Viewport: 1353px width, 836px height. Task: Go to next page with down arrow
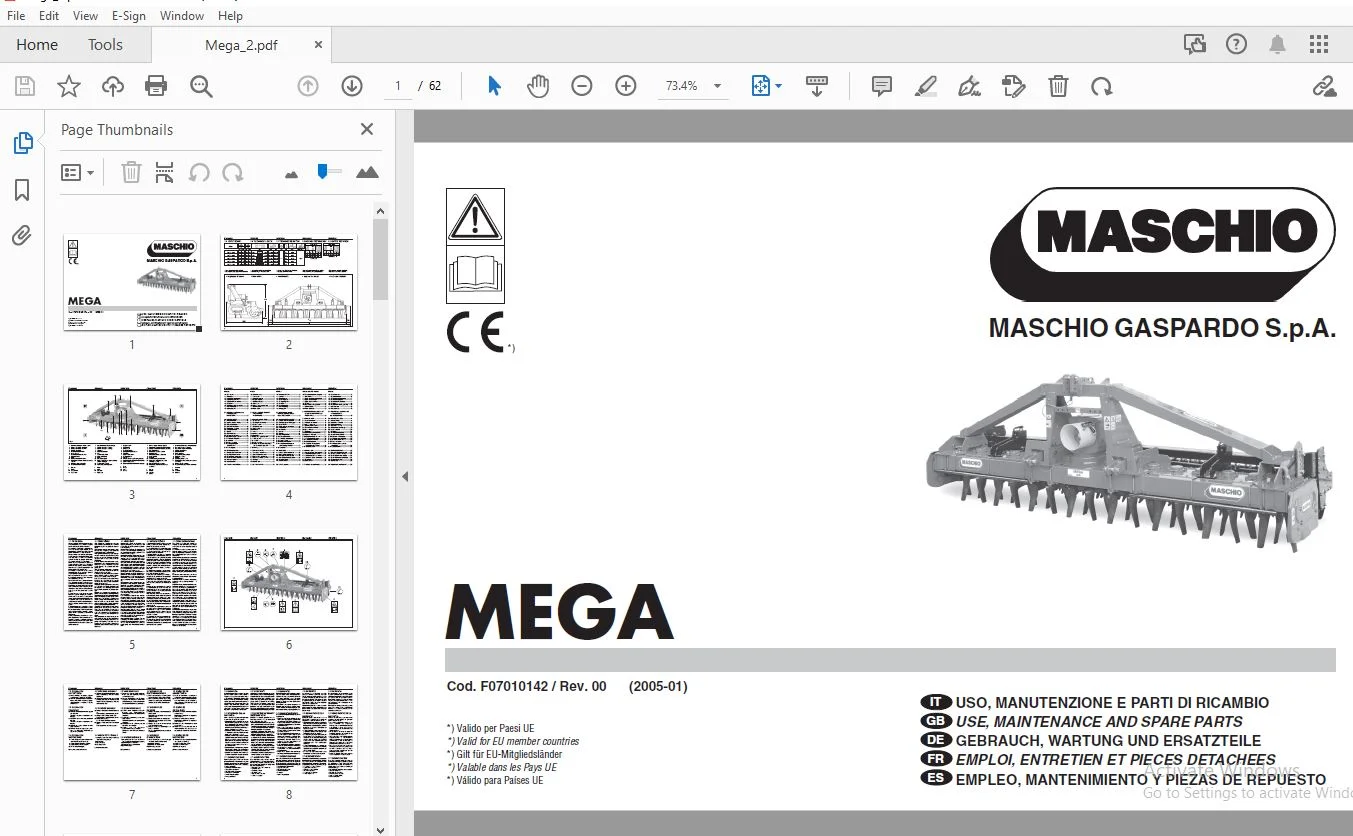click(352, 86)
